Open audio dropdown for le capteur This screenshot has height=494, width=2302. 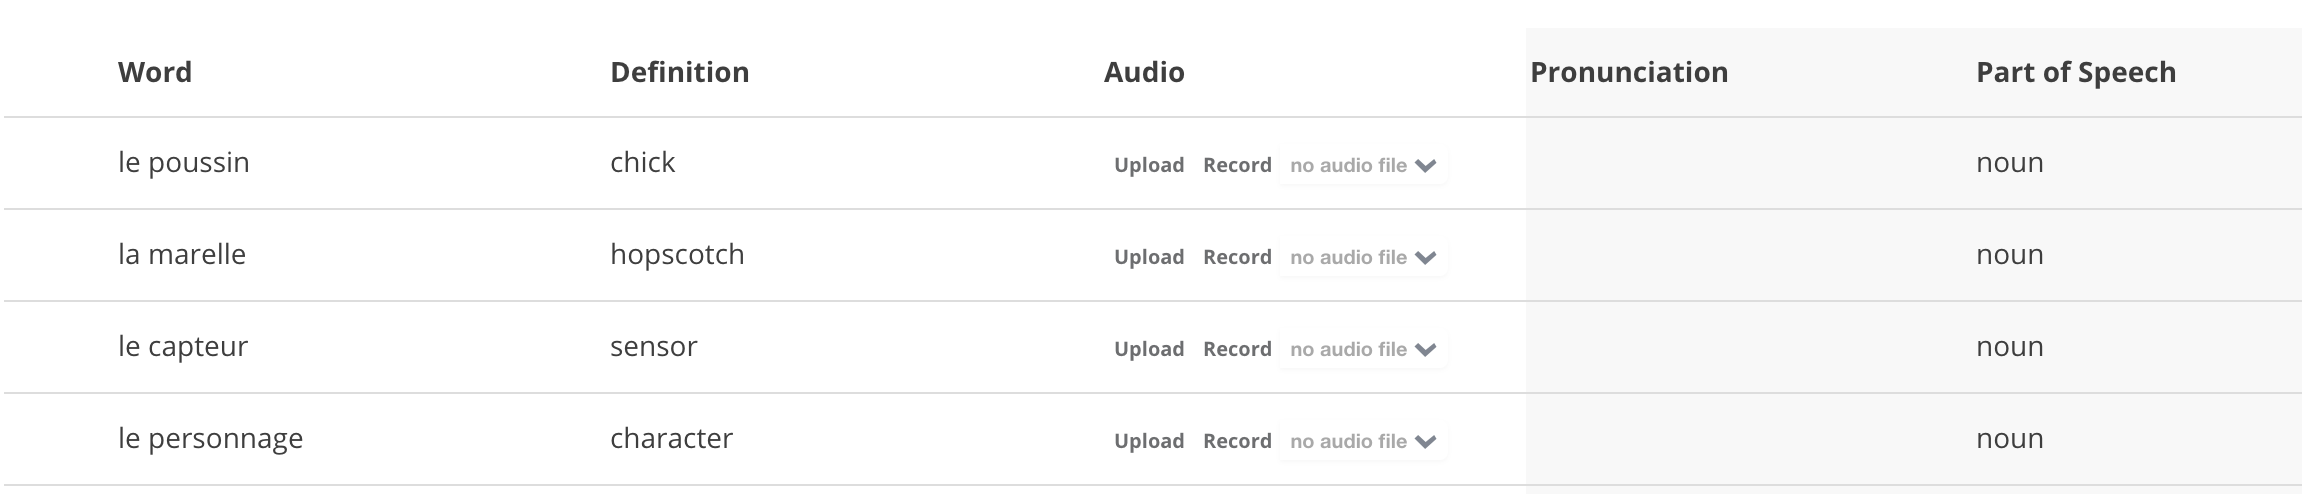[x=1362, y=350]
